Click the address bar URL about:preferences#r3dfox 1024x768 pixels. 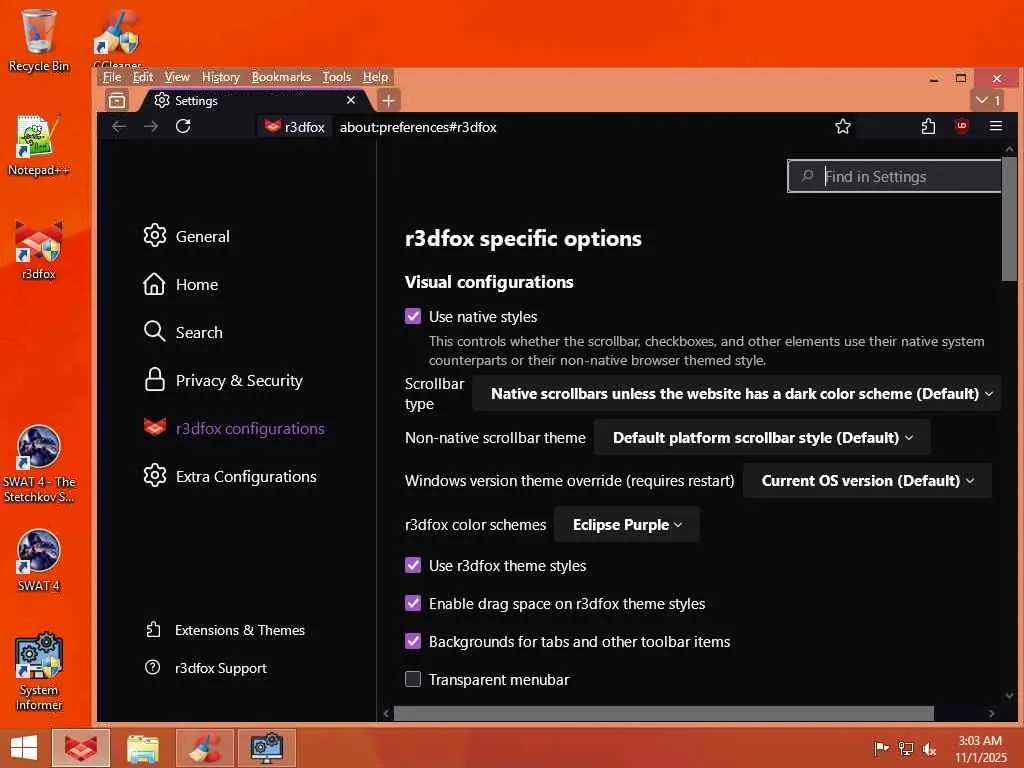pyautogui.click(x=418, y=127)
